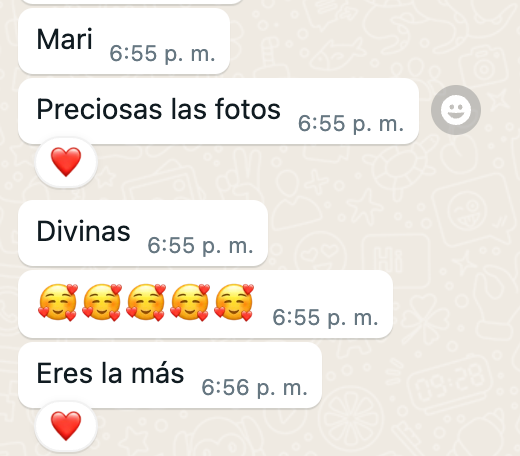Click the fourth smiling hearts emoji
The width and height of the screenshot is (520, 456).
(190, 302)
